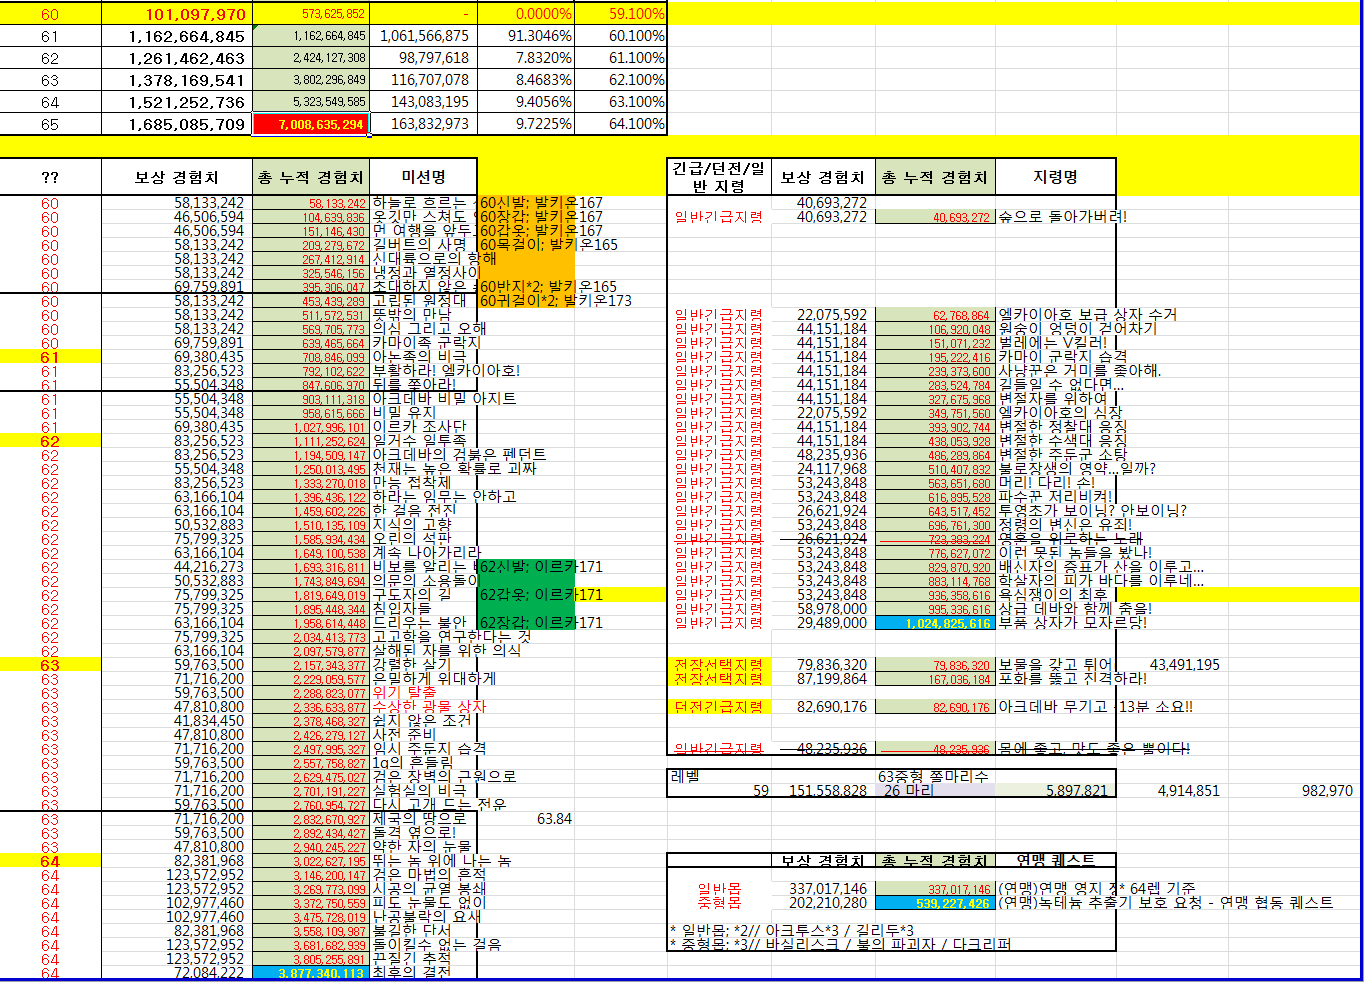Select the 긴급/던전/일반 지령 header cell

718,177
